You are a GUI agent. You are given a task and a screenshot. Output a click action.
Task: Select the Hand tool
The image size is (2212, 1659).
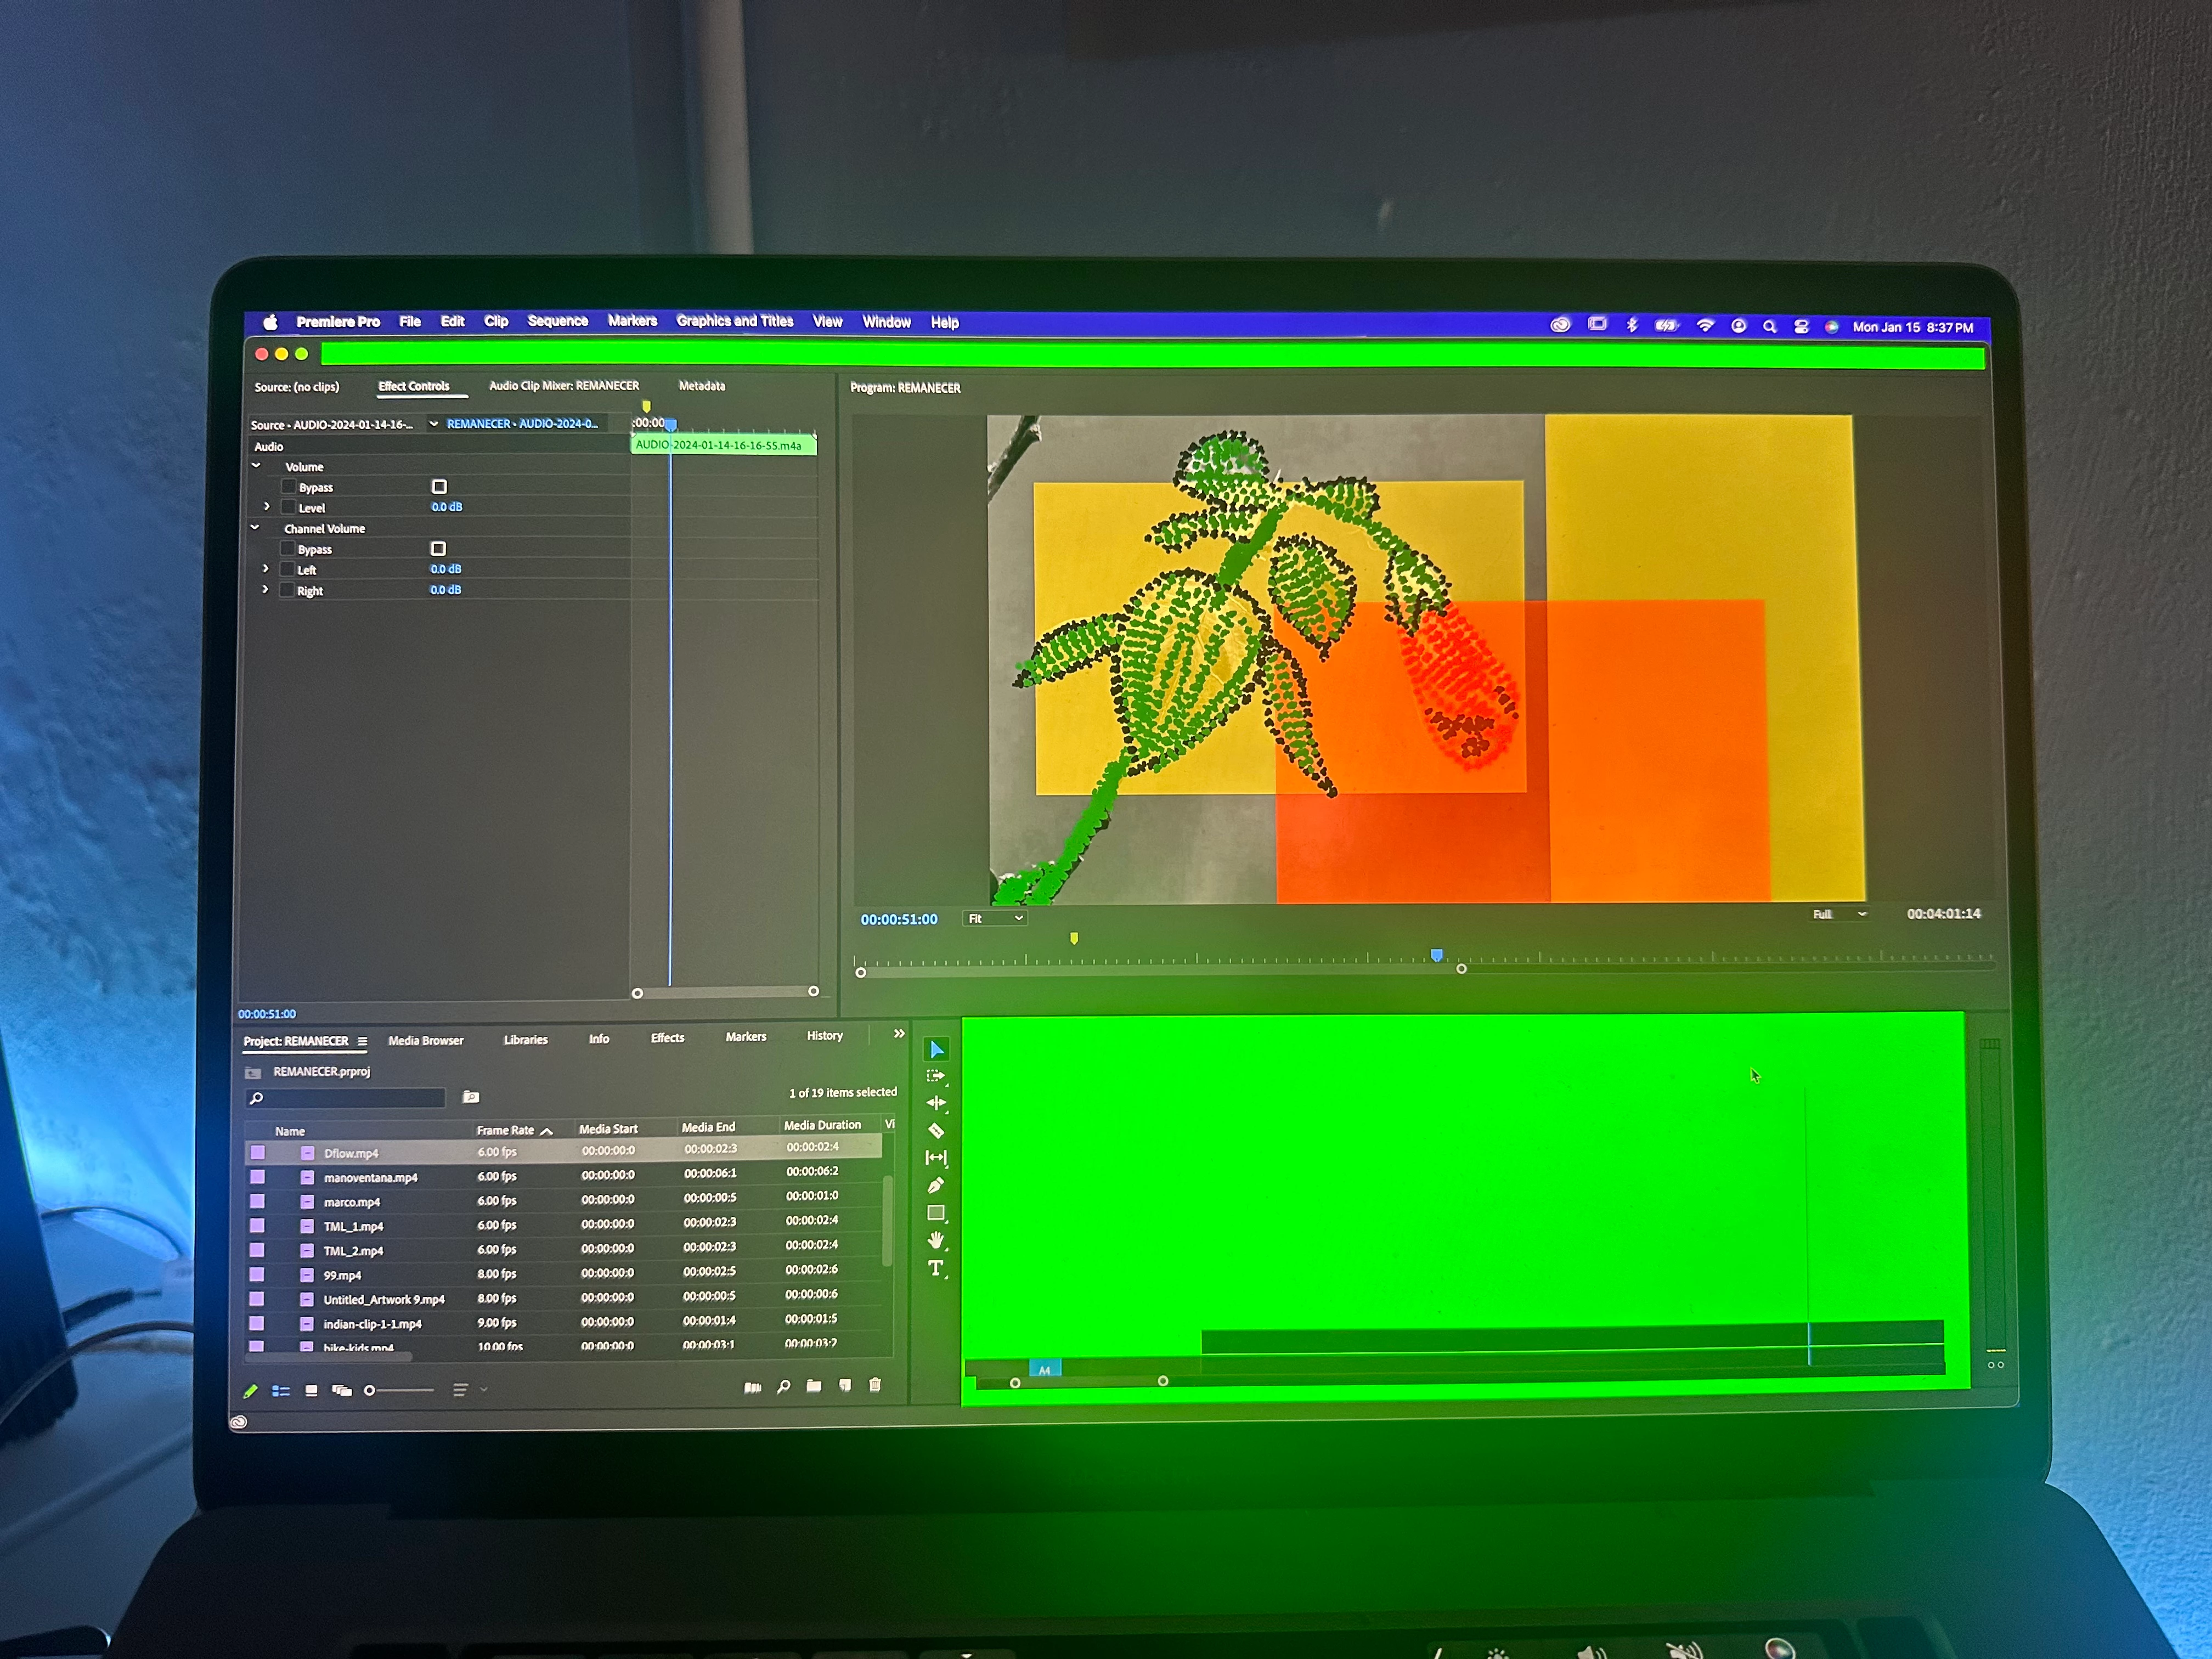click(x=936, y=1241)
